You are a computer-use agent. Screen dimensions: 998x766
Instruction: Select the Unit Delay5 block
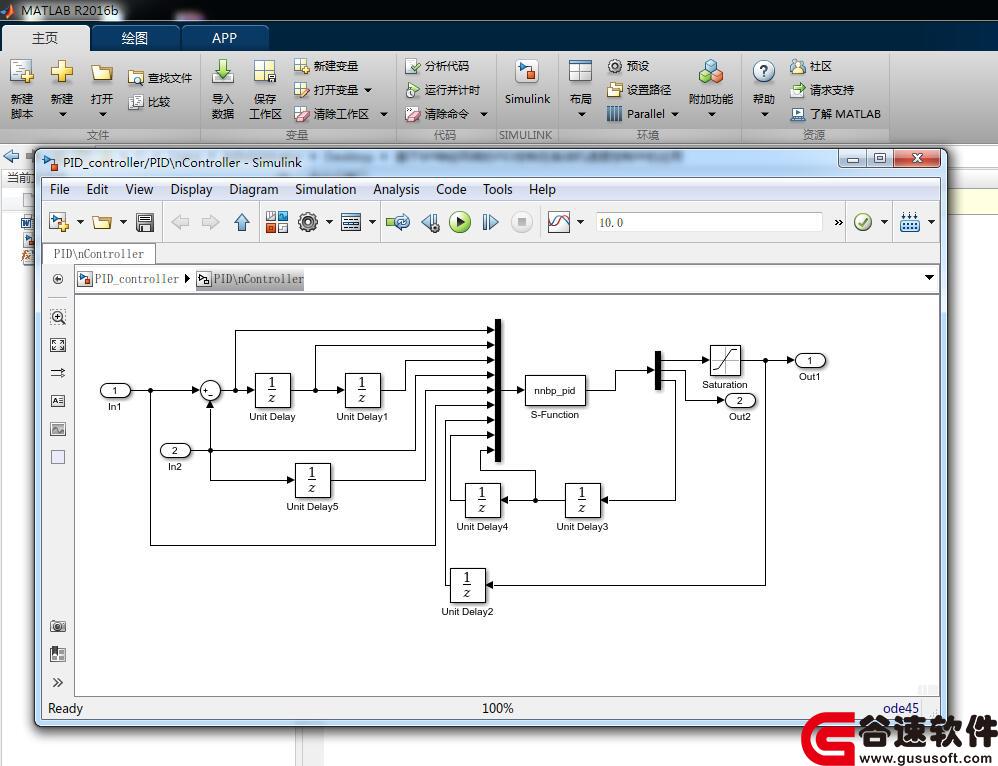point(312,480)
